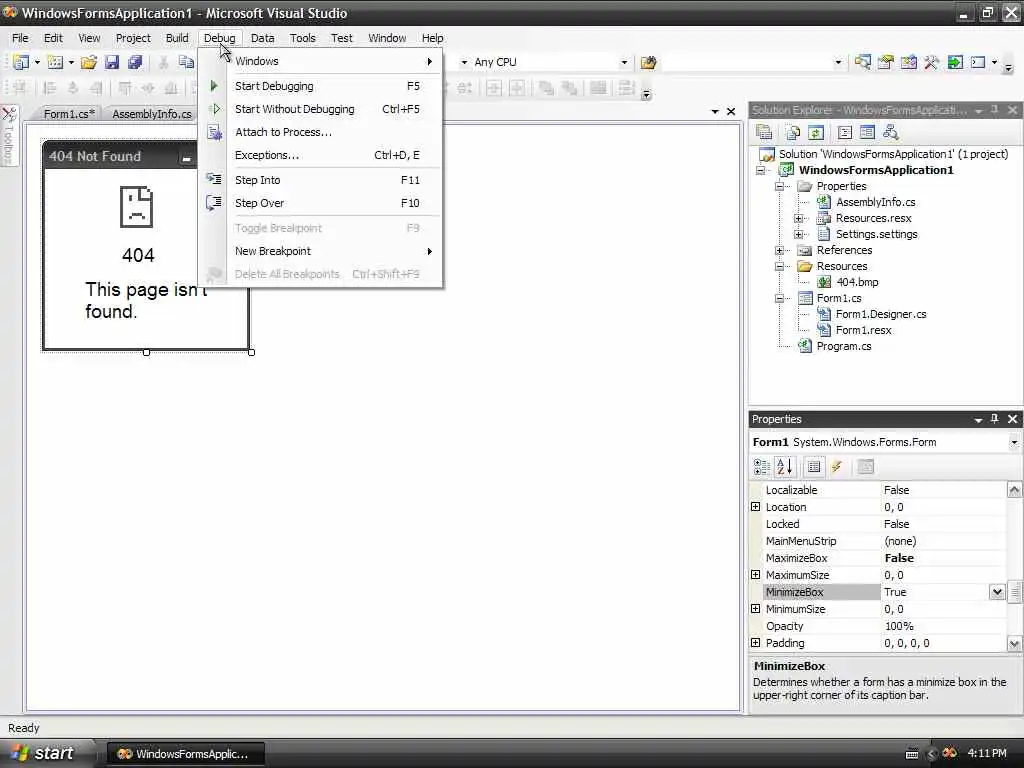Click Attach to Process in Debug menu
The width and height of the screenshot is (1024, 768).
320,132
